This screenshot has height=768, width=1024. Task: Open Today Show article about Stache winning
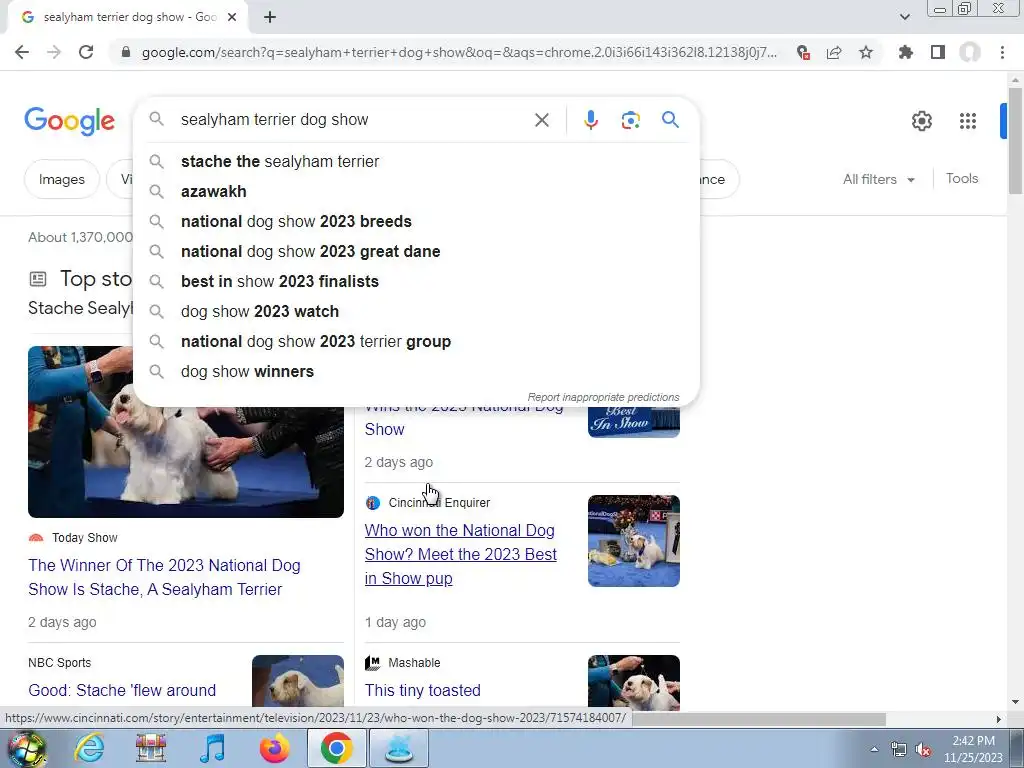[x=164, y=577]
